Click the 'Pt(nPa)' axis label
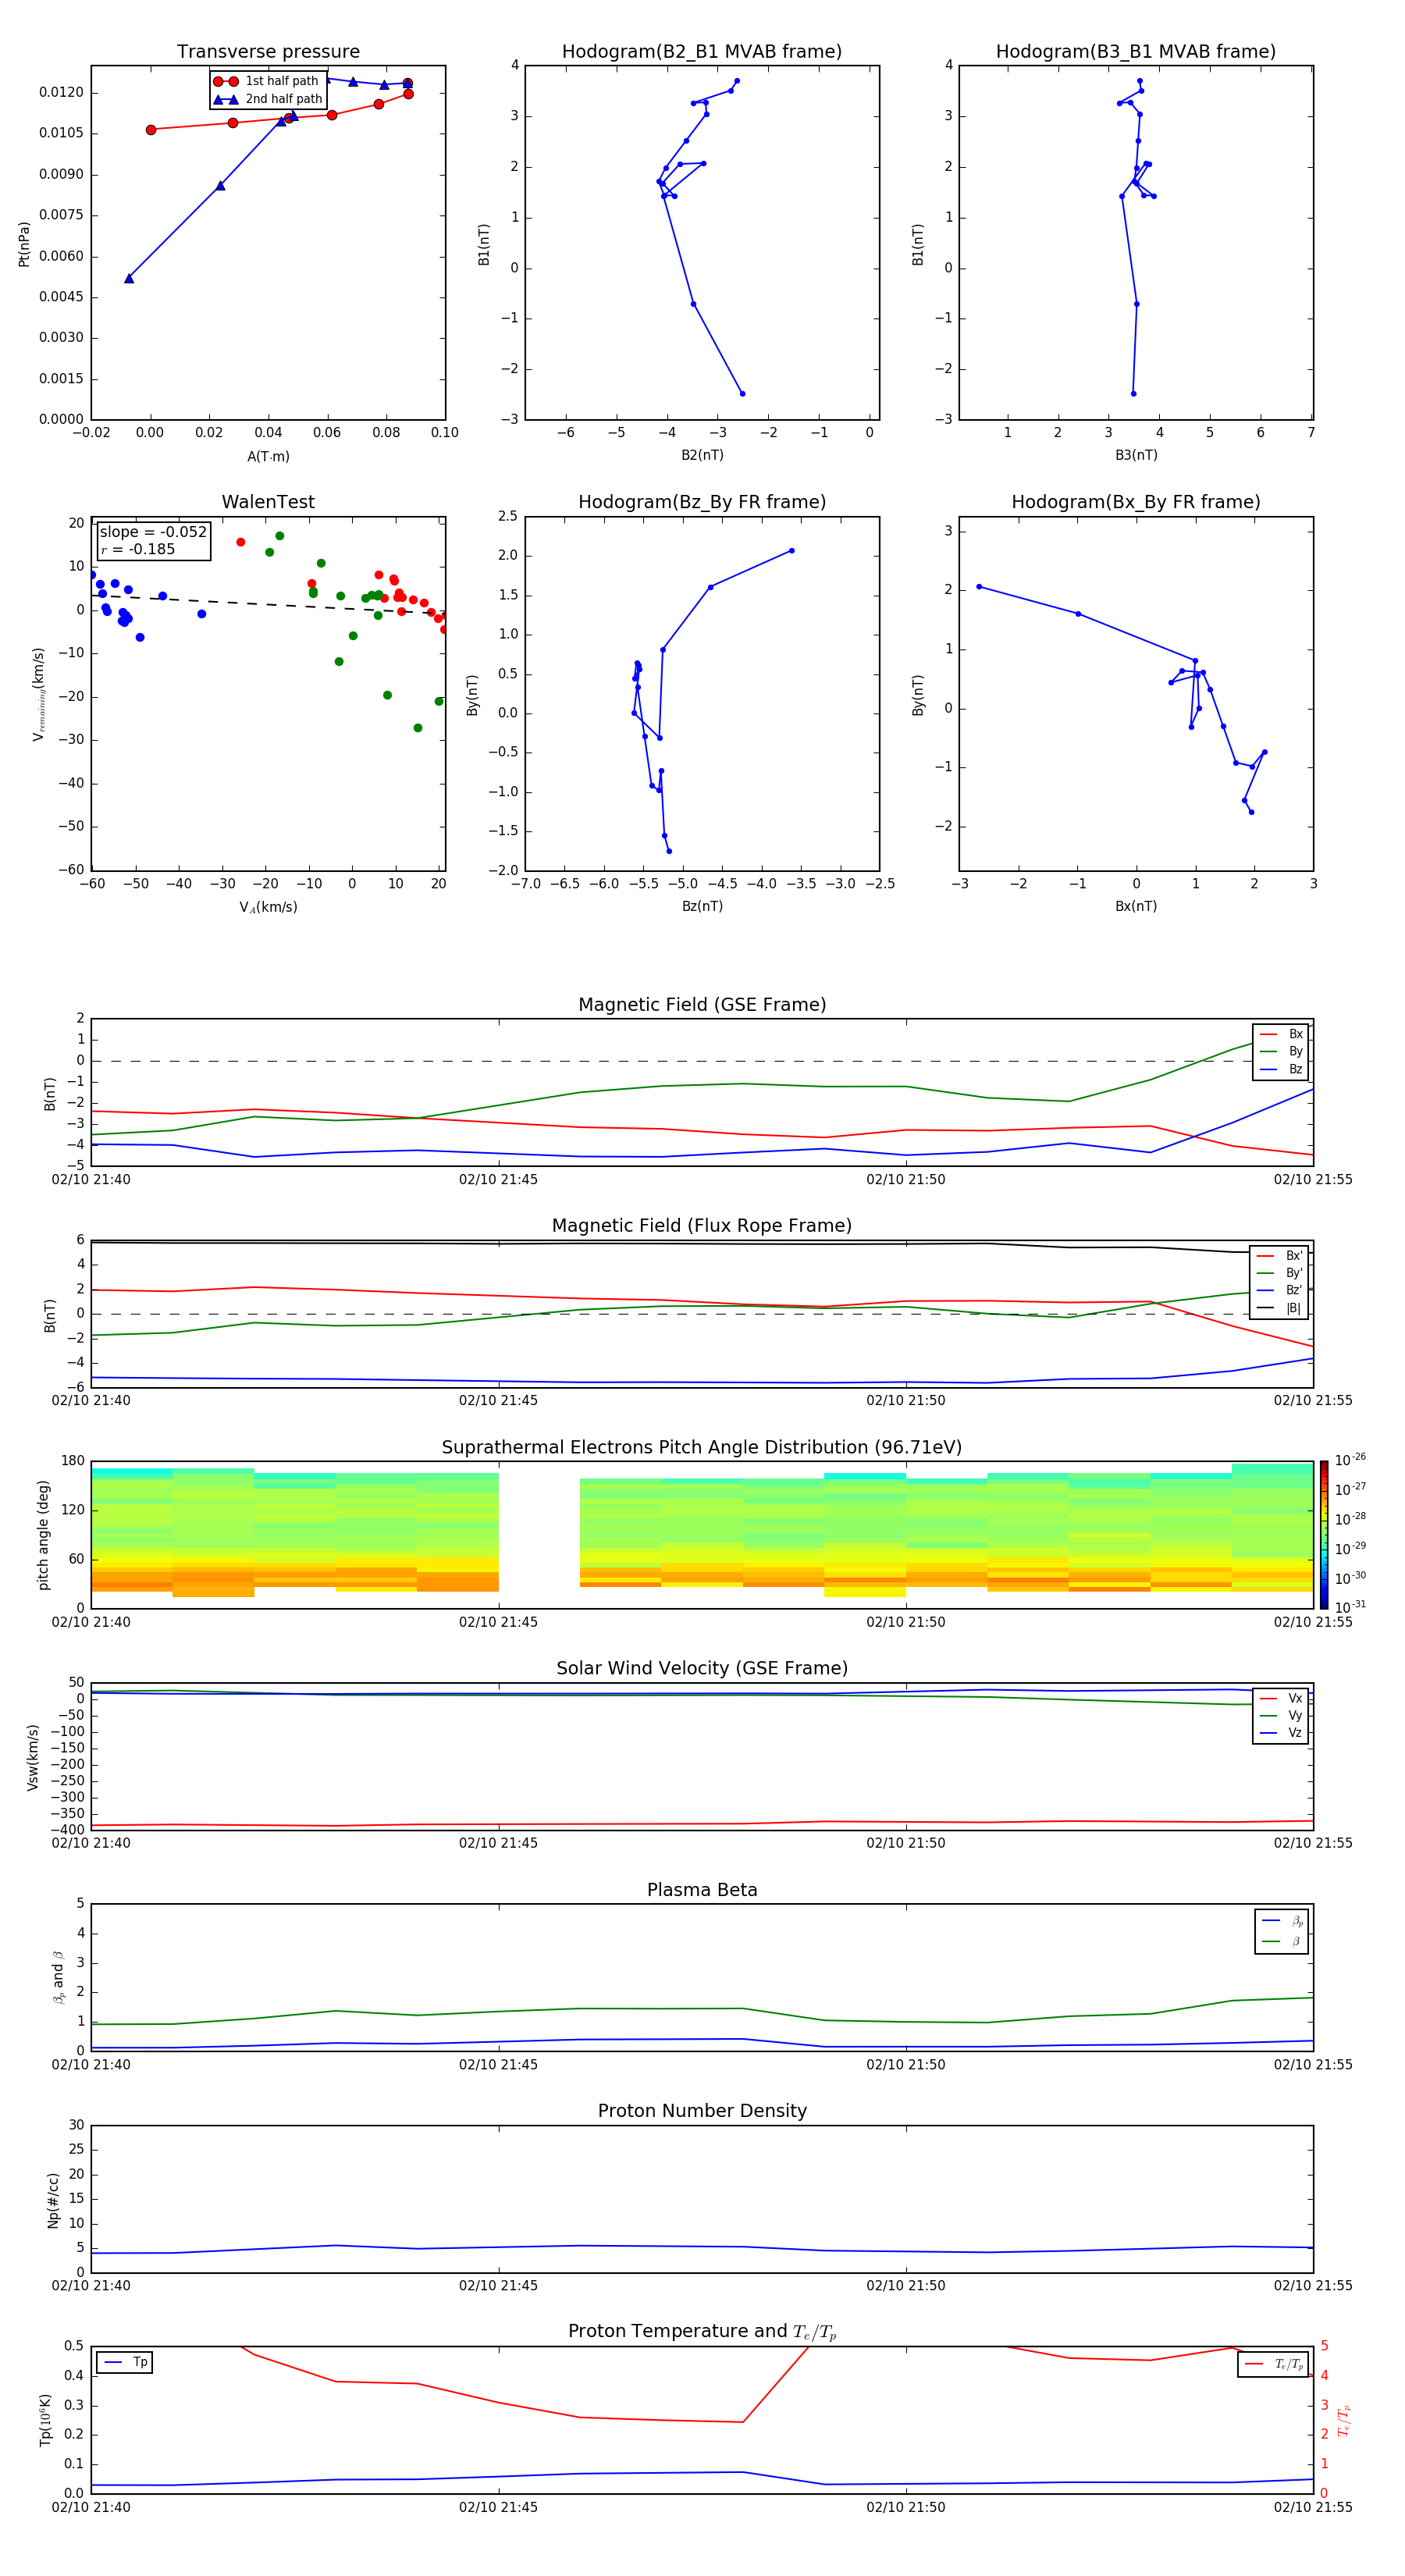 tap(24, 244)
